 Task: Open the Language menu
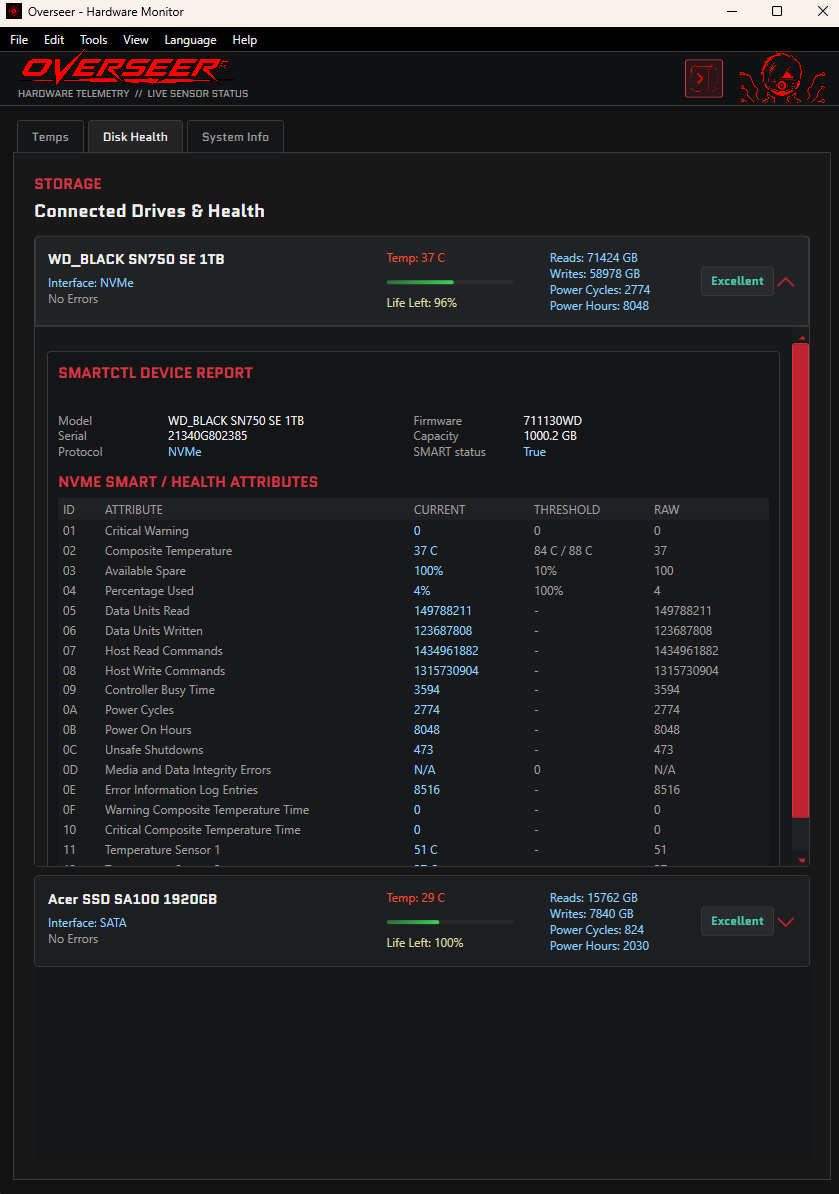[x=190, y=40]
